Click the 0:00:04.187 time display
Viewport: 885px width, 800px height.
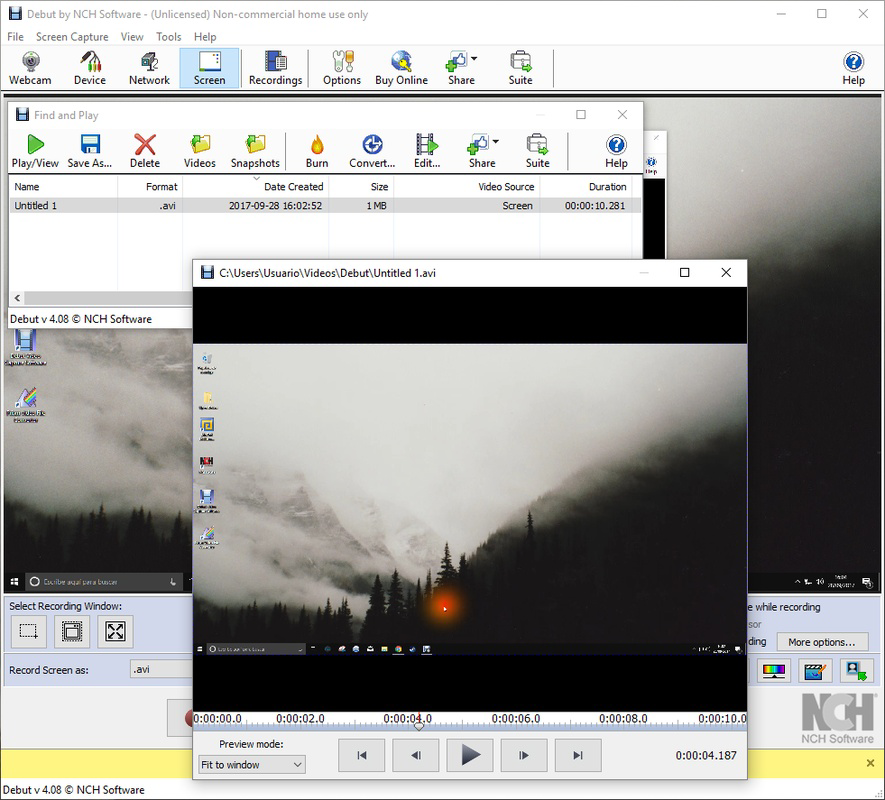pyautogui.click(x=706, y=755)
